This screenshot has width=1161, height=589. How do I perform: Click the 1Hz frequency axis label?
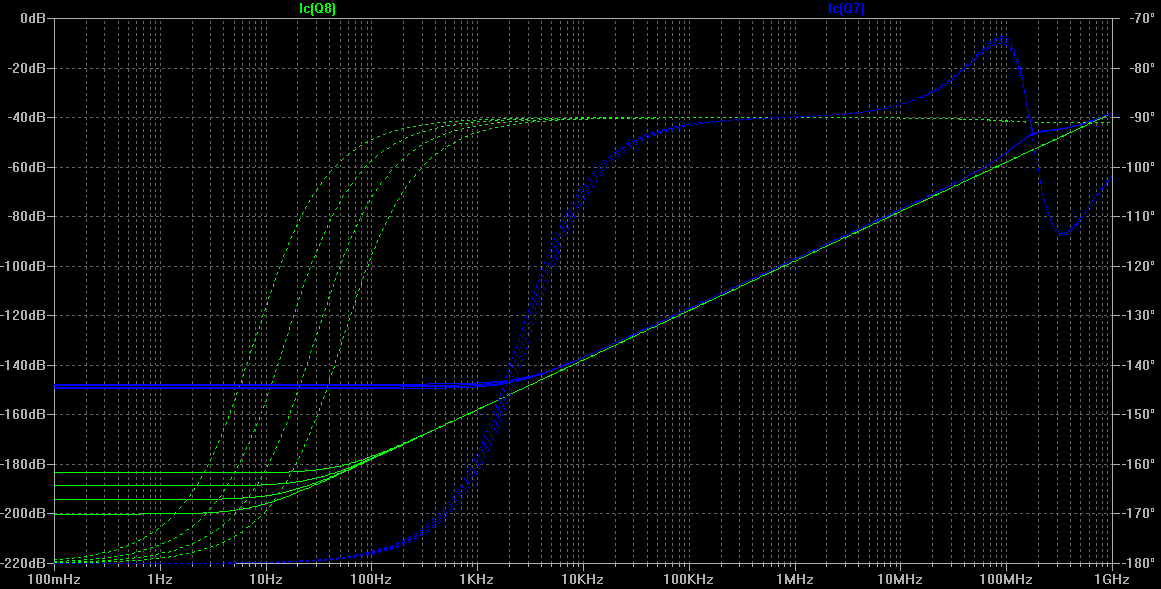[160, 579]
